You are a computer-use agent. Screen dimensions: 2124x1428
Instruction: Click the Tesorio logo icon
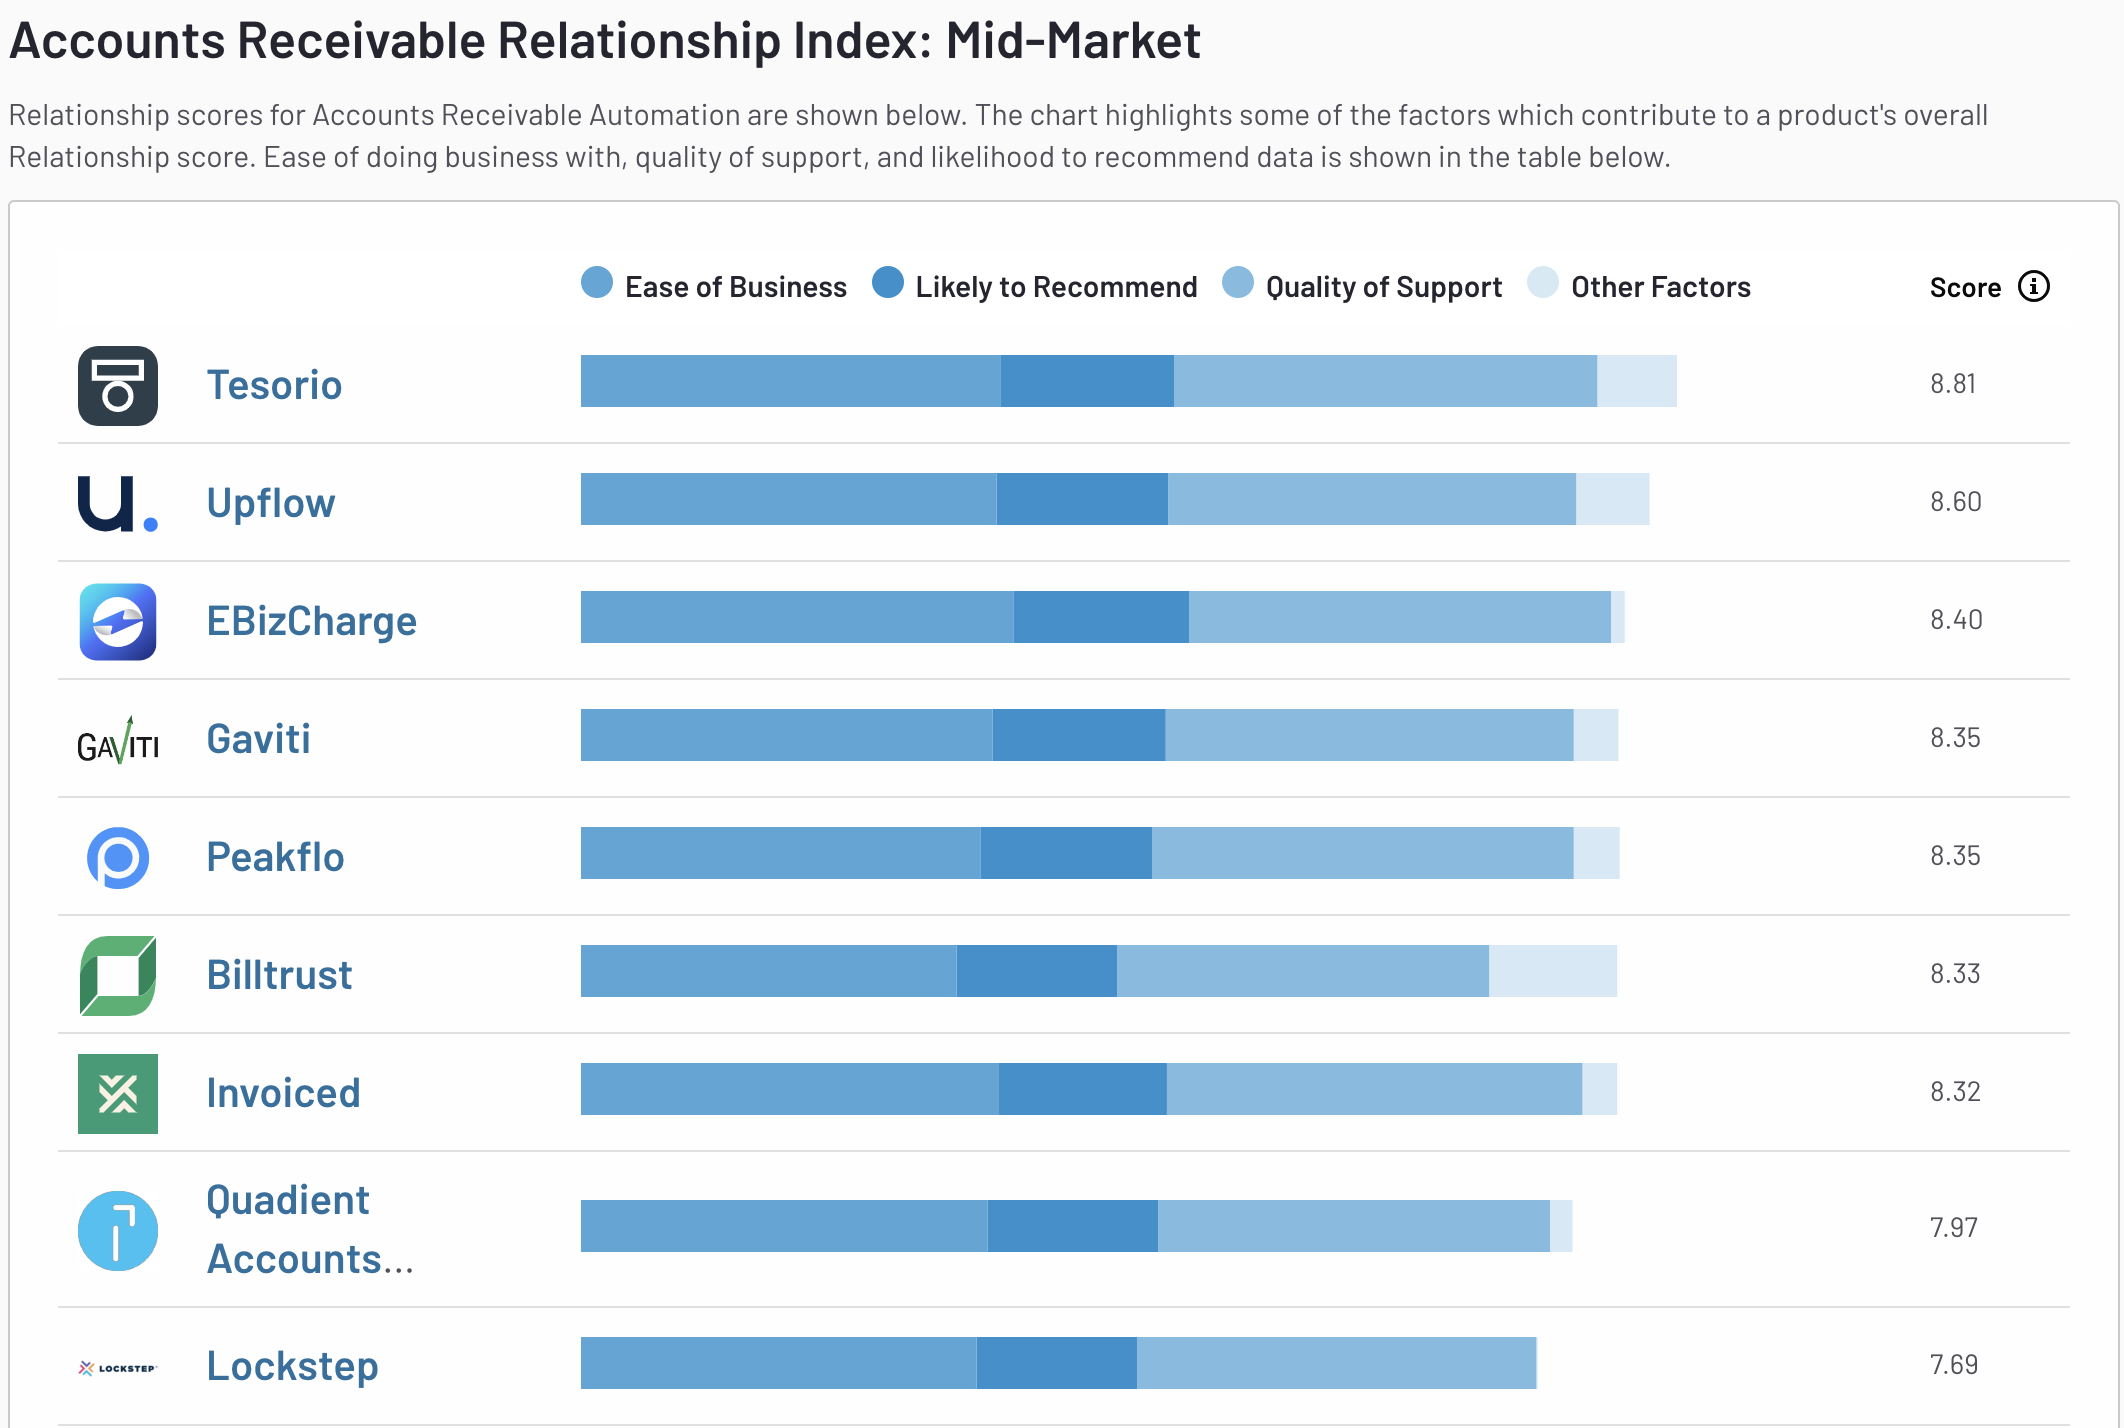pyautogui.click(x=118, y=386)
